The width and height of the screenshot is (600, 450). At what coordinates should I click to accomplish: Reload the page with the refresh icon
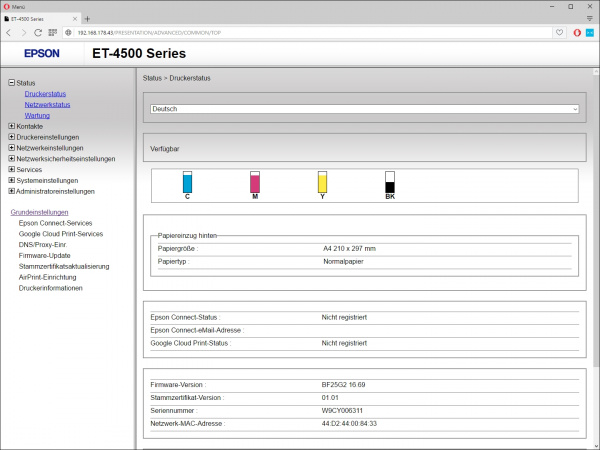click(38, 32)
